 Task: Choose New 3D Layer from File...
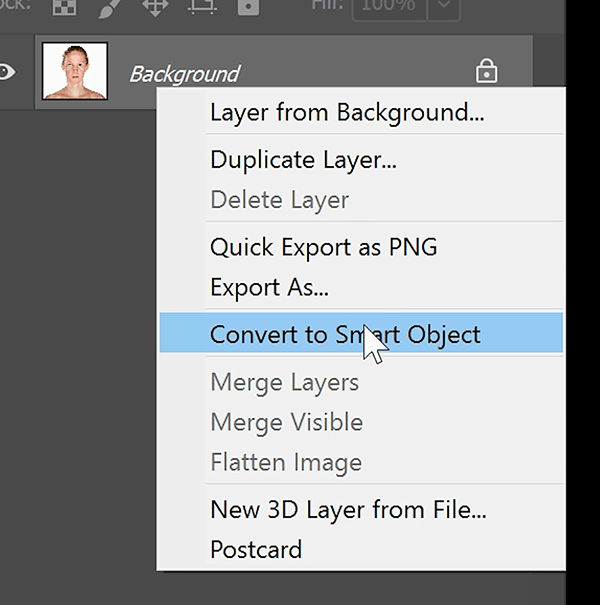[347, 509]
